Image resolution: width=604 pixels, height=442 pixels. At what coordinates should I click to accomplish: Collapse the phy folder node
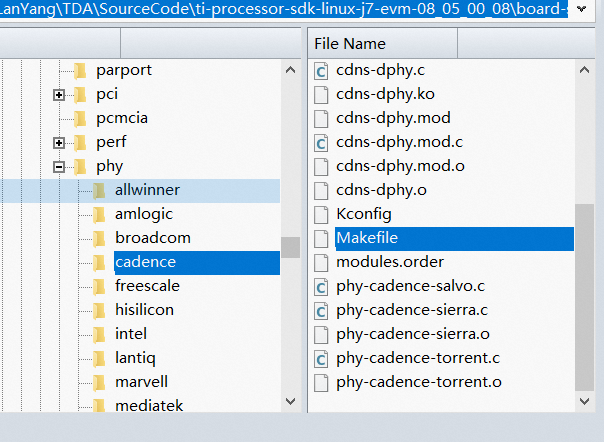pos(59,167)
